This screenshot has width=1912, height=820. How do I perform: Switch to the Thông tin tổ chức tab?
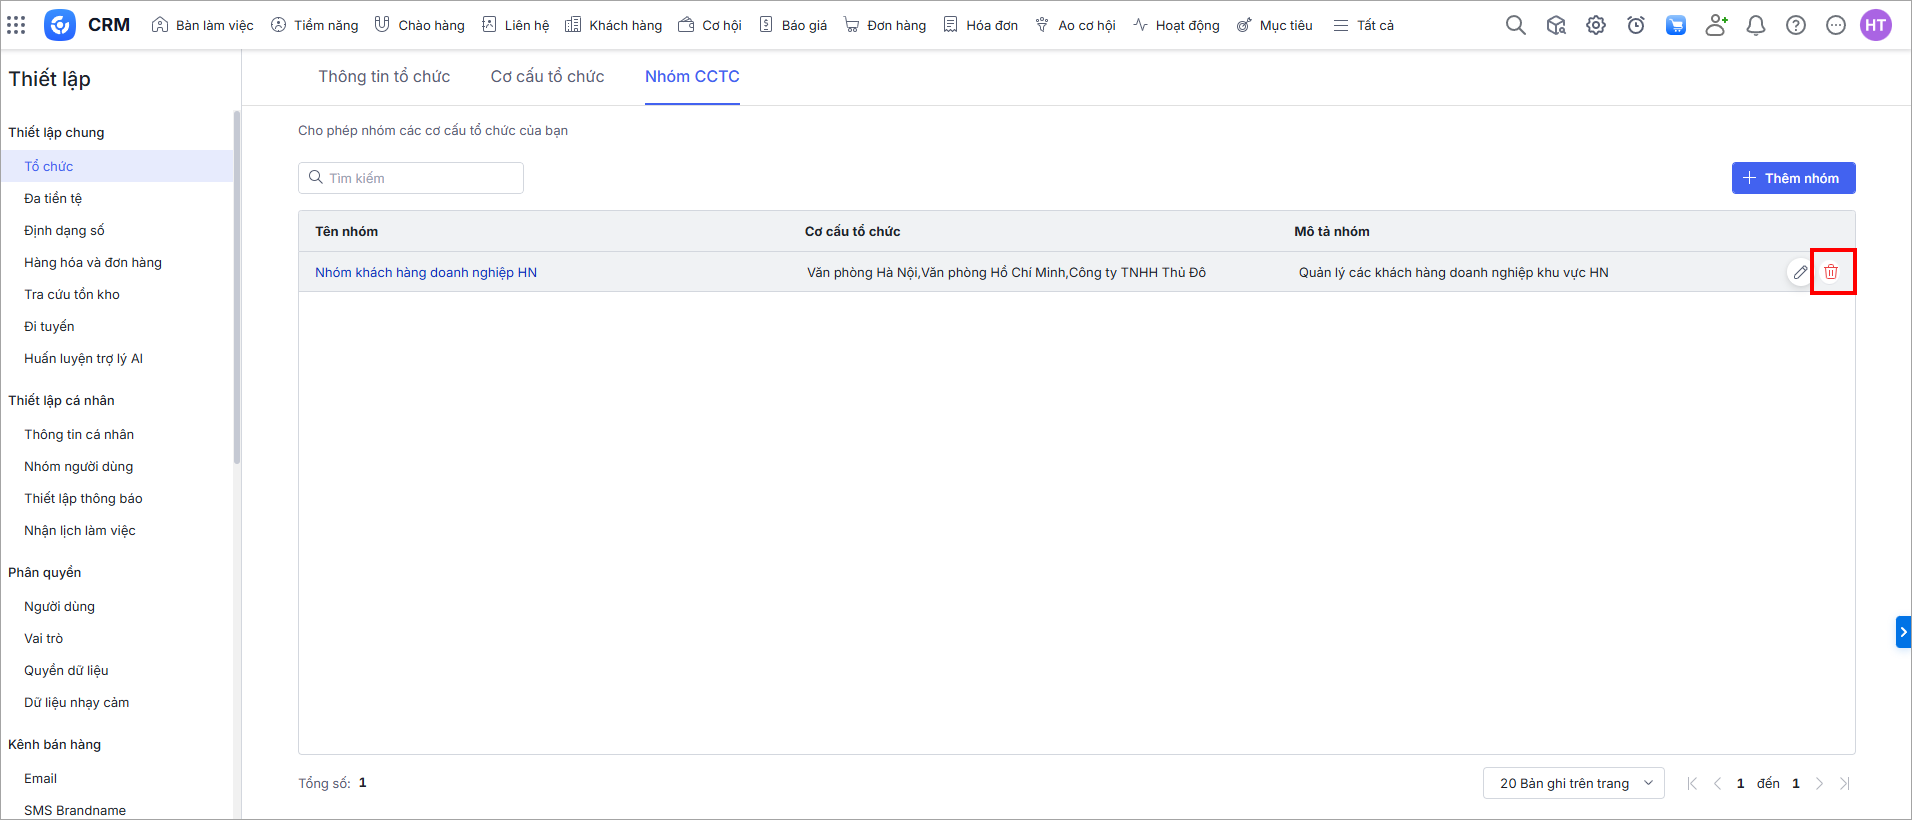click(x=384, y=77)
